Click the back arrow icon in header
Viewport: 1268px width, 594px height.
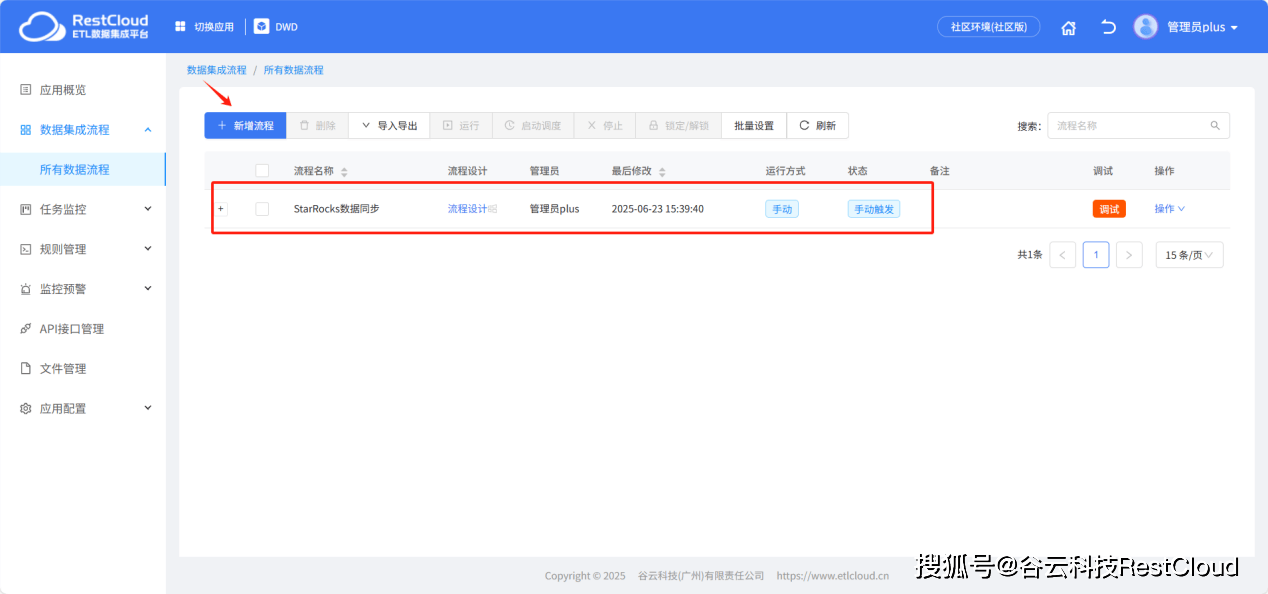(x=1108, y=28)
